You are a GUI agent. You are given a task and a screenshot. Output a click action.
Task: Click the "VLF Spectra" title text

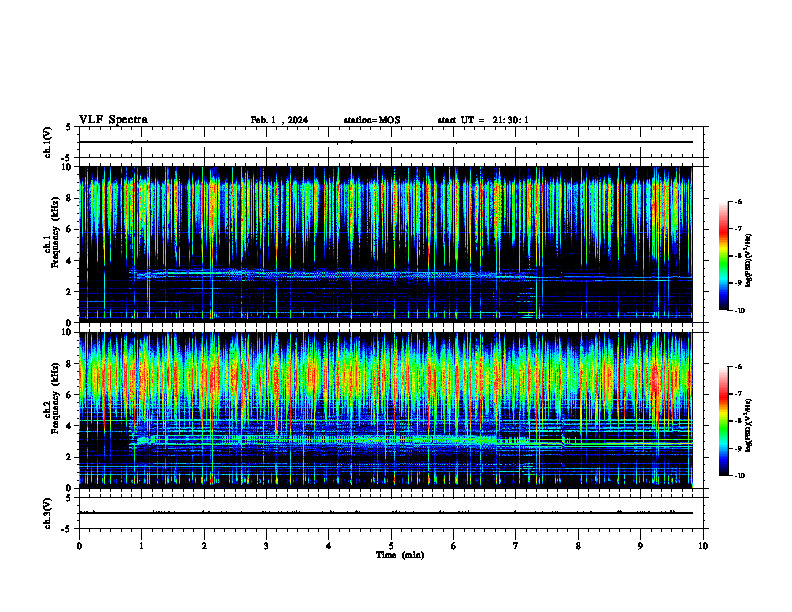point(113,120)
